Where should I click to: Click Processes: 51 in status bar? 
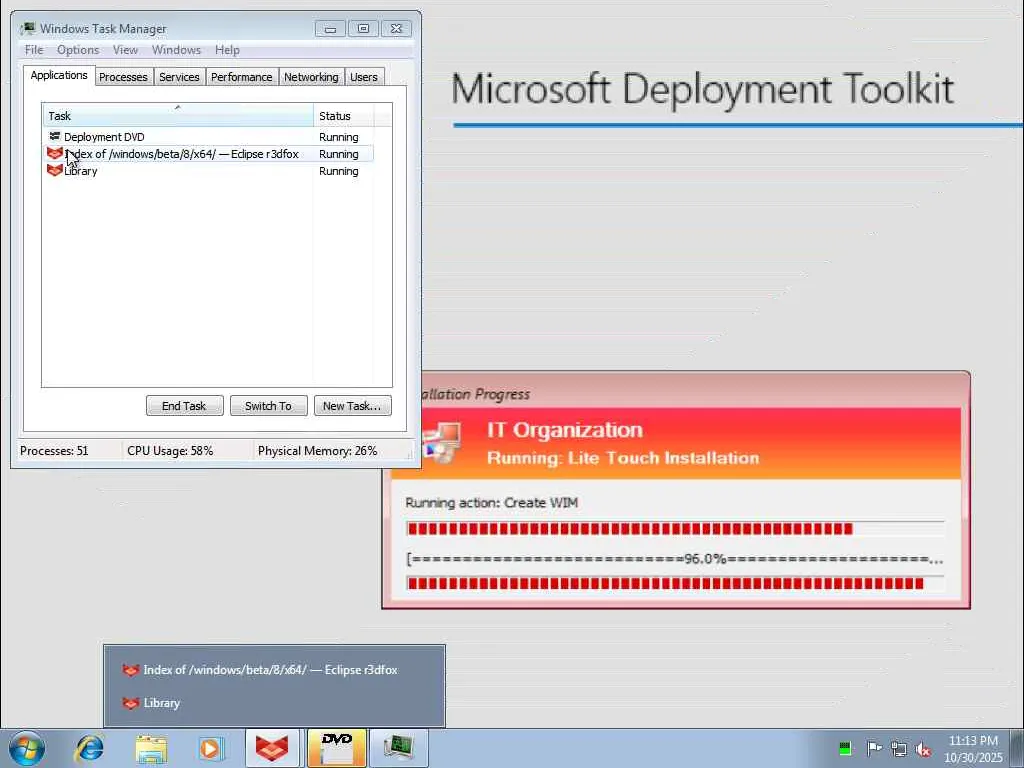(54, 451)
